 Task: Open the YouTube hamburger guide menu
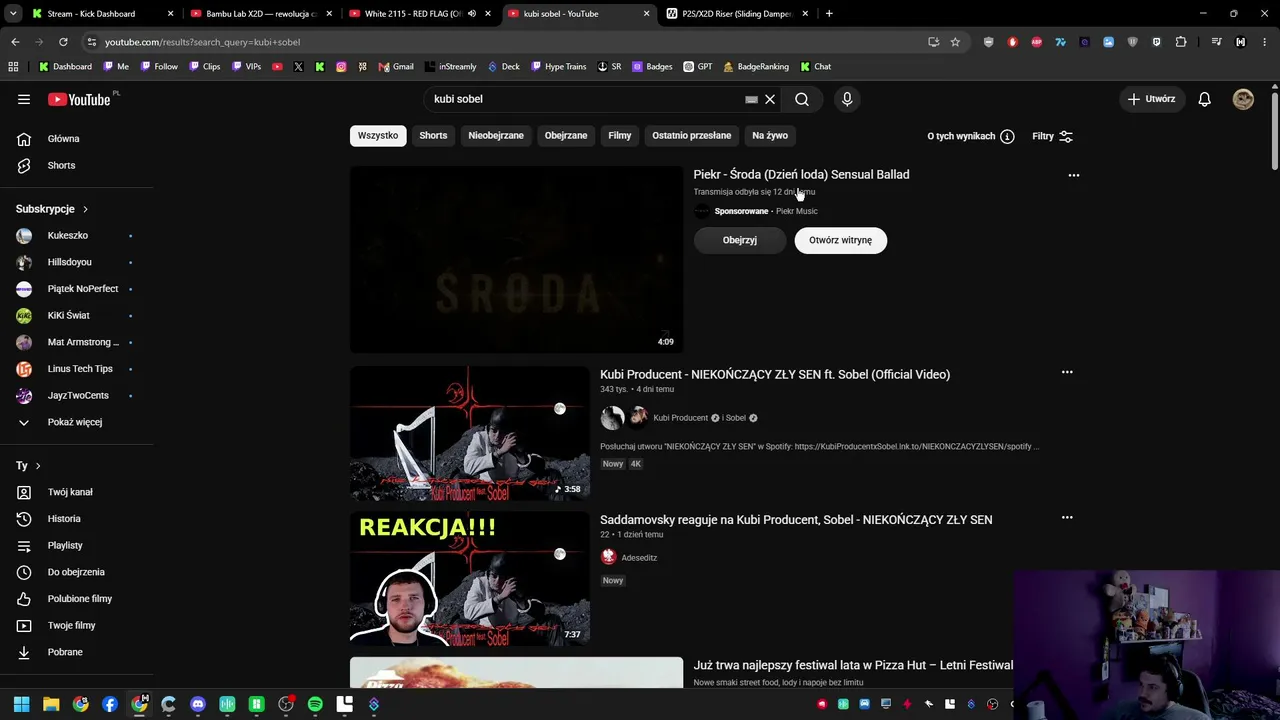(x=24, y=99)
